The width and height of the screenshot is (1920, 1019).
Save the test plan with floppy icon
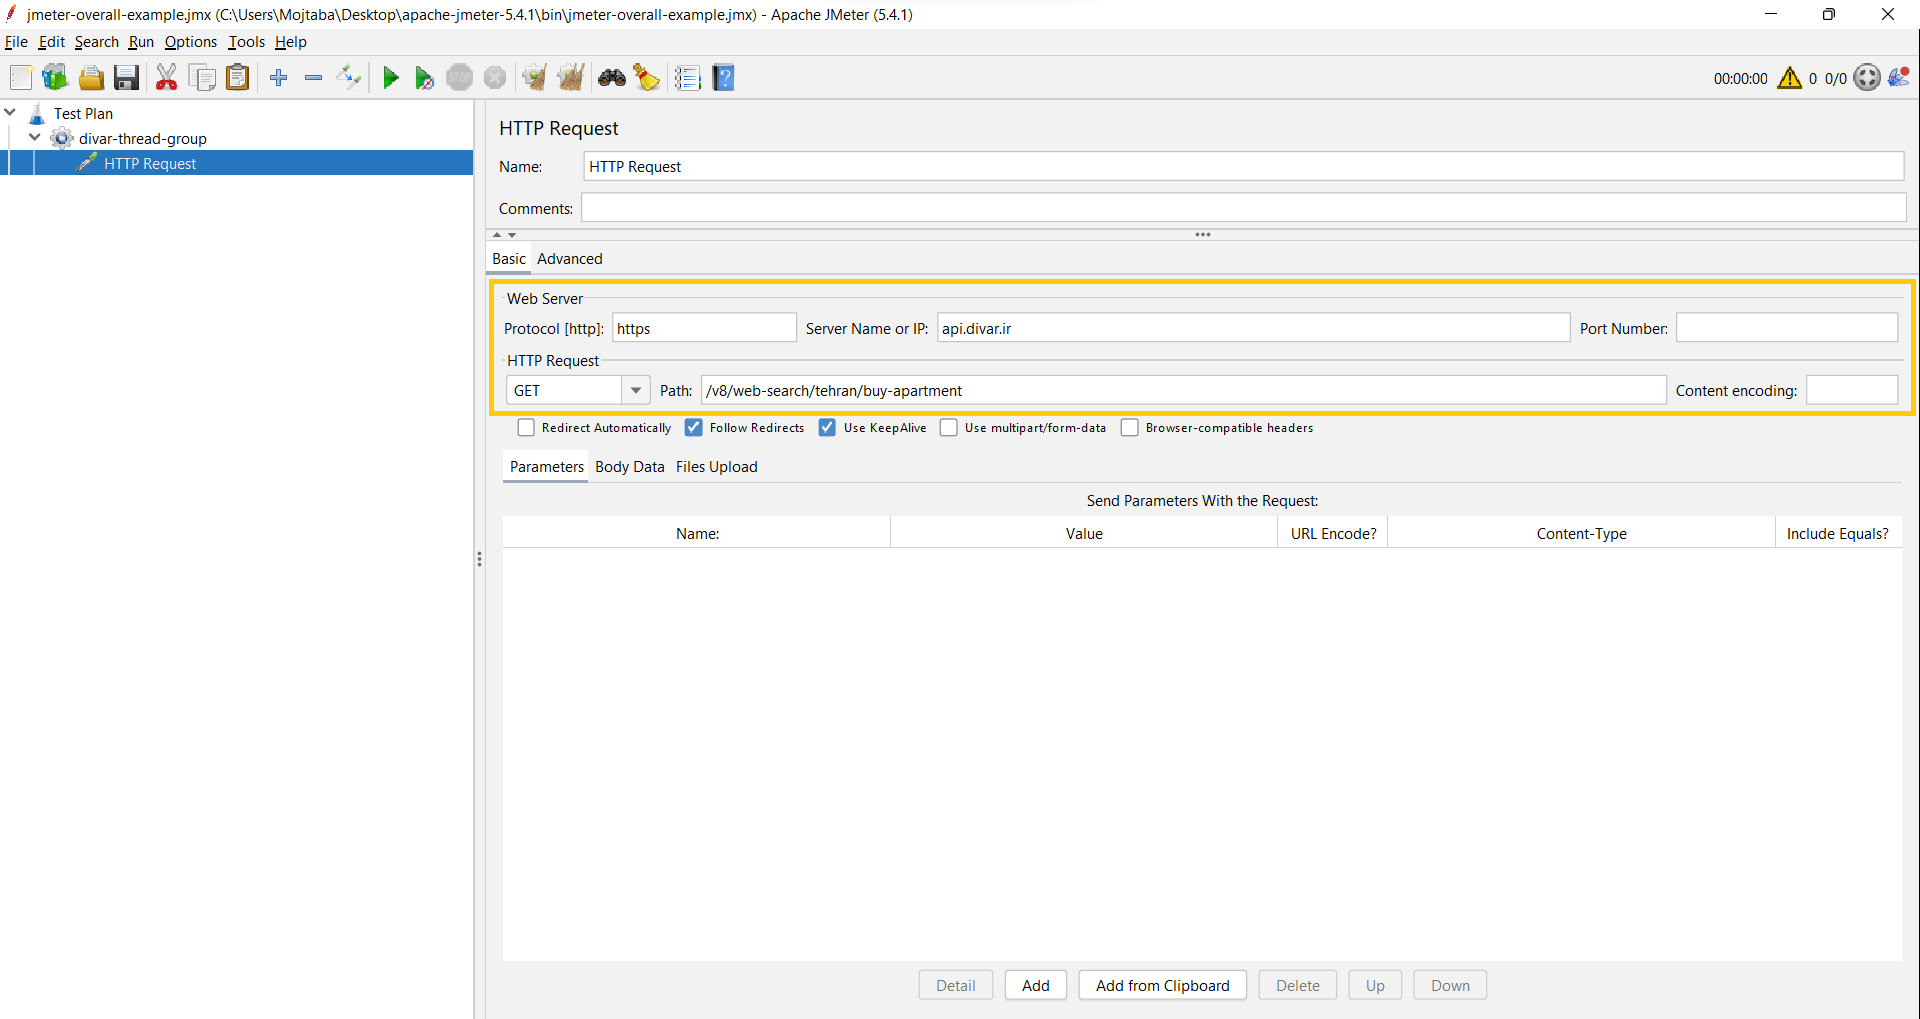(126, 78)
